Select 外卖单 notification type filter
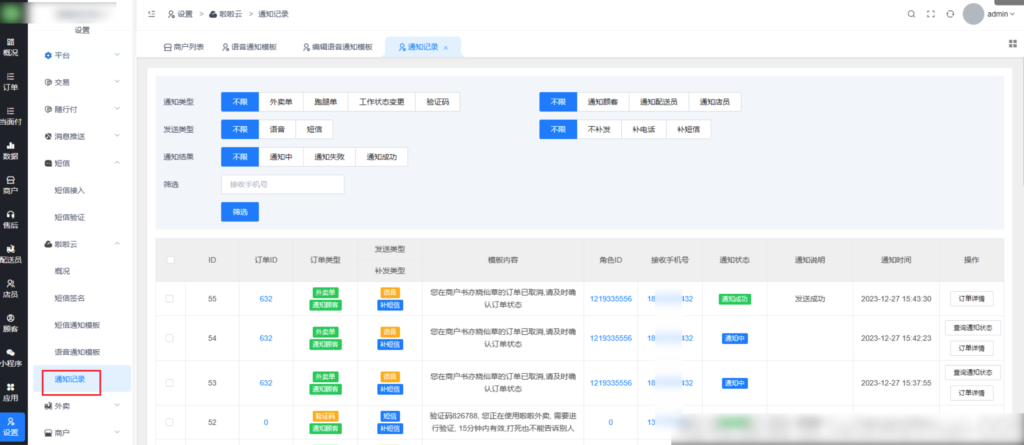The height and width of the screenshot is (445, 1024). tap(281, 102)
